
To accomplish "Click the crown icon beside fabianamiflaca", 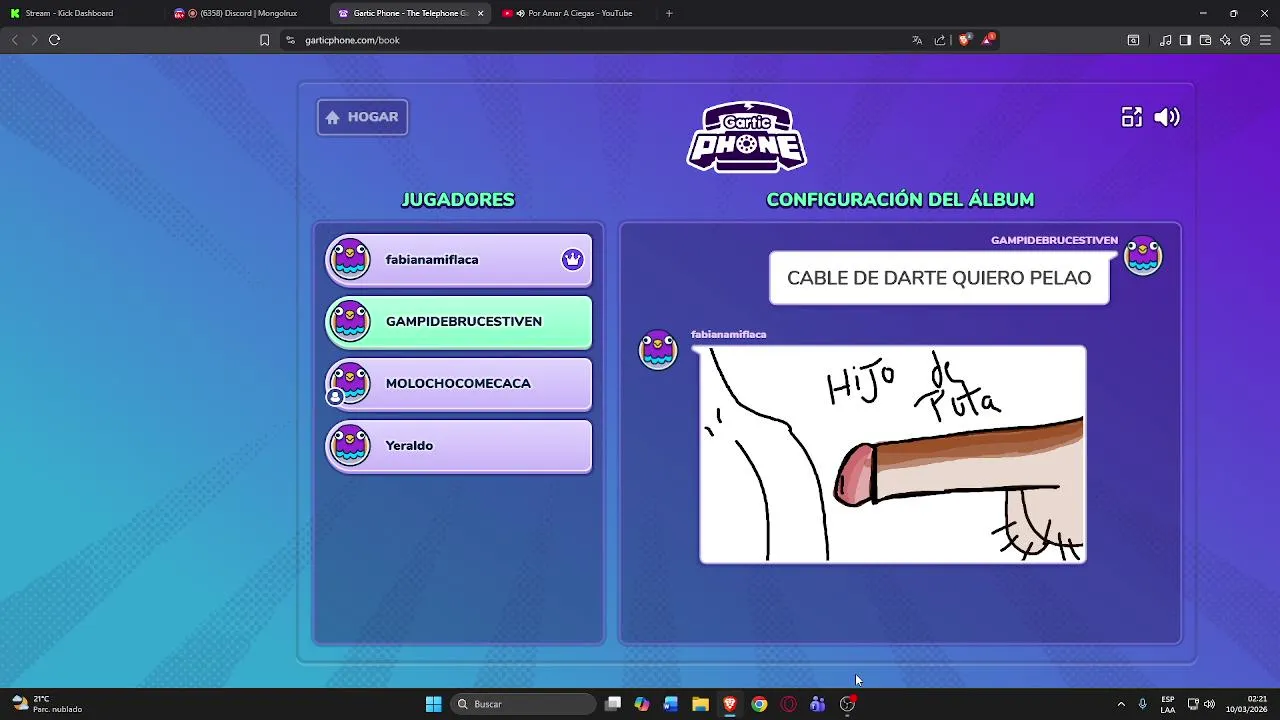I will tap(572, 260).
